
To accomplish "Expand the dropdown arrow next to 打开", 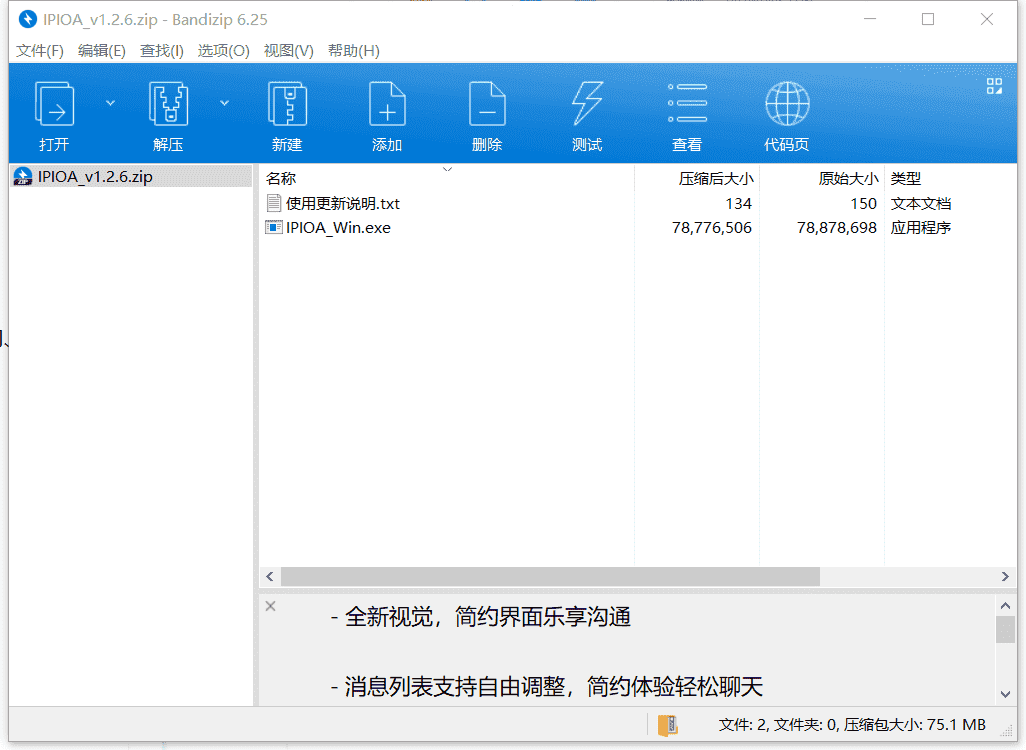I will (111, 103).
